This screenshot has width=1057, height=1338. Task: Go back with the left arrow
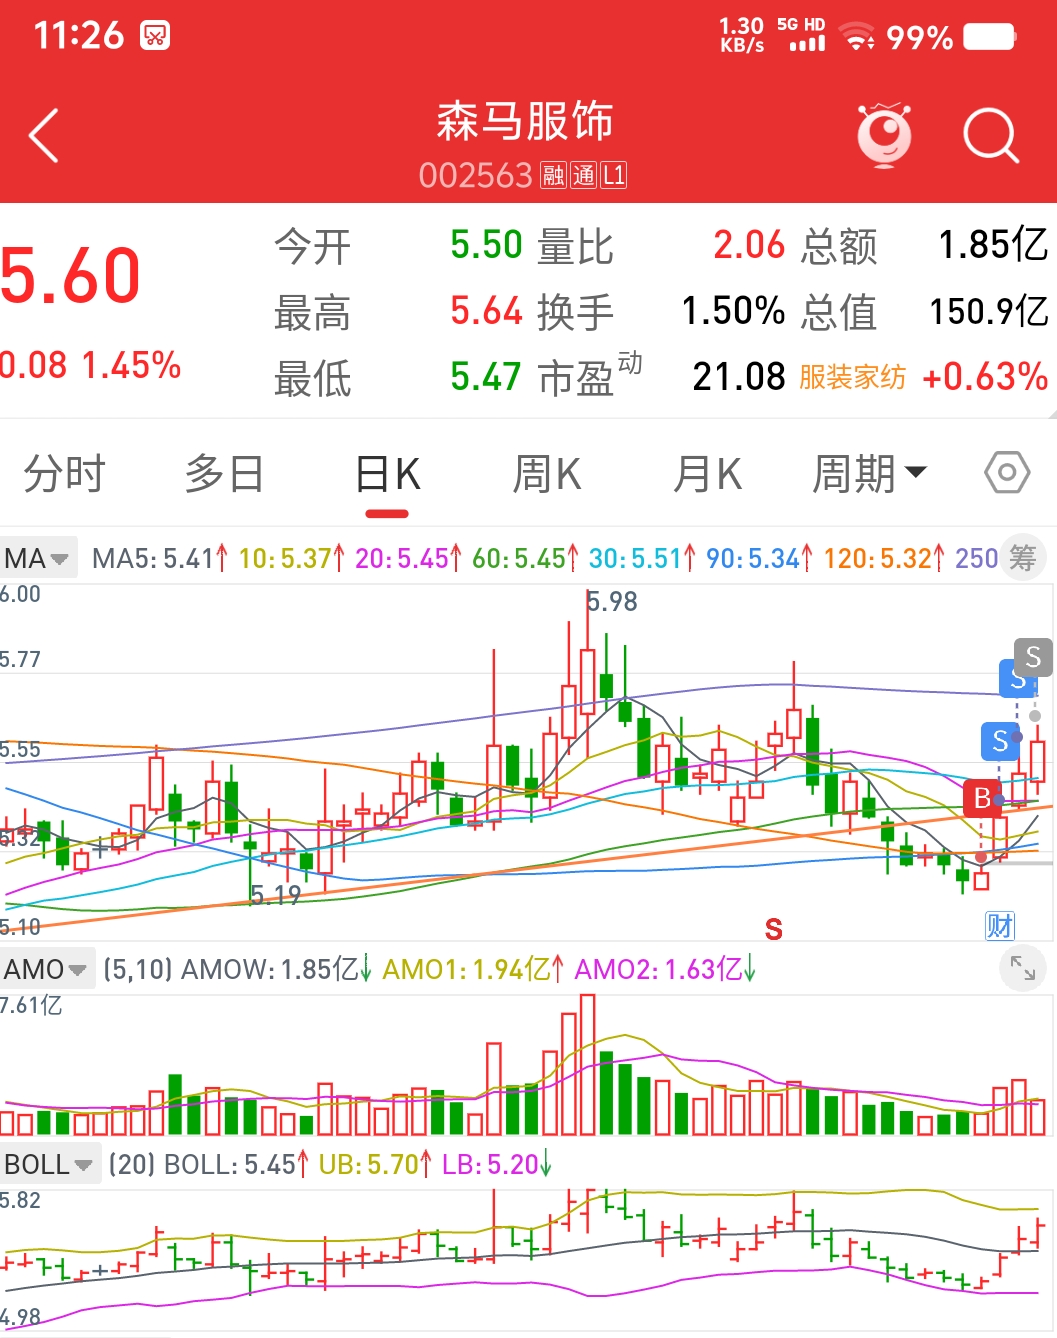tap(44, 135)
